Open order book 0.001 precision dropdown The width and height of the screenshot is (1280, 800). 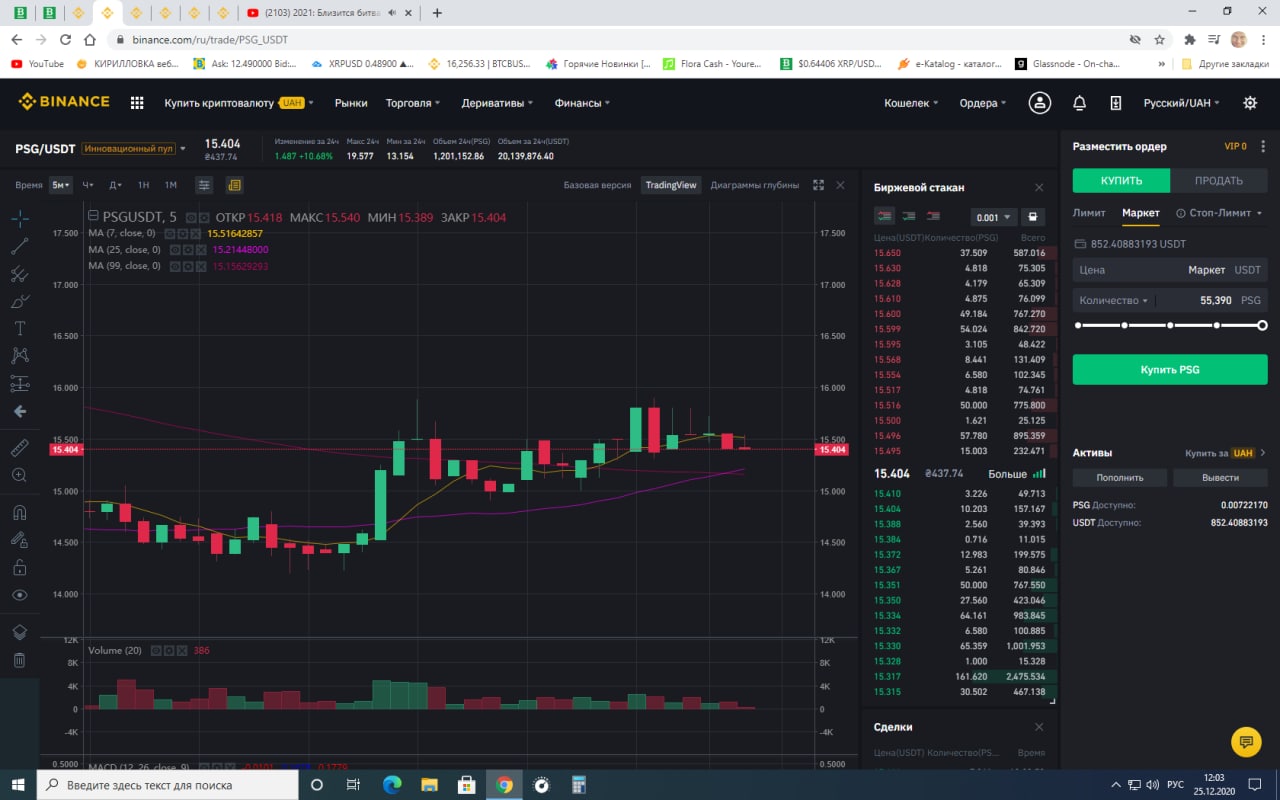[x=993, y=217]
